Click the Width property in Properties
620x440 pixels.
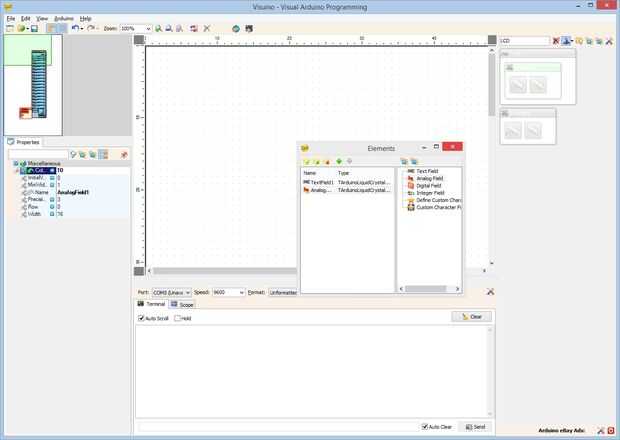coord(34,214)
